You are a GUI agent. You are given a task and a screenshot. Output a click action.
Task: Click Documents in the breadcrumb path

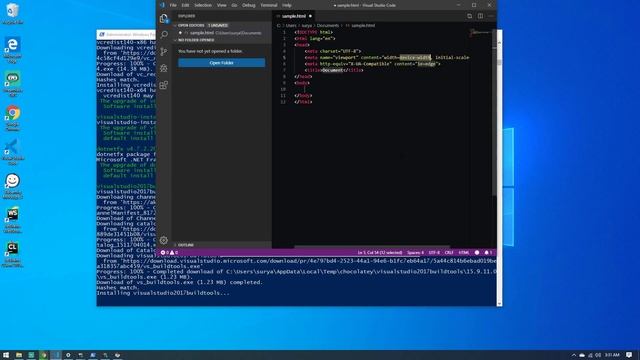(x=328, y=25)
